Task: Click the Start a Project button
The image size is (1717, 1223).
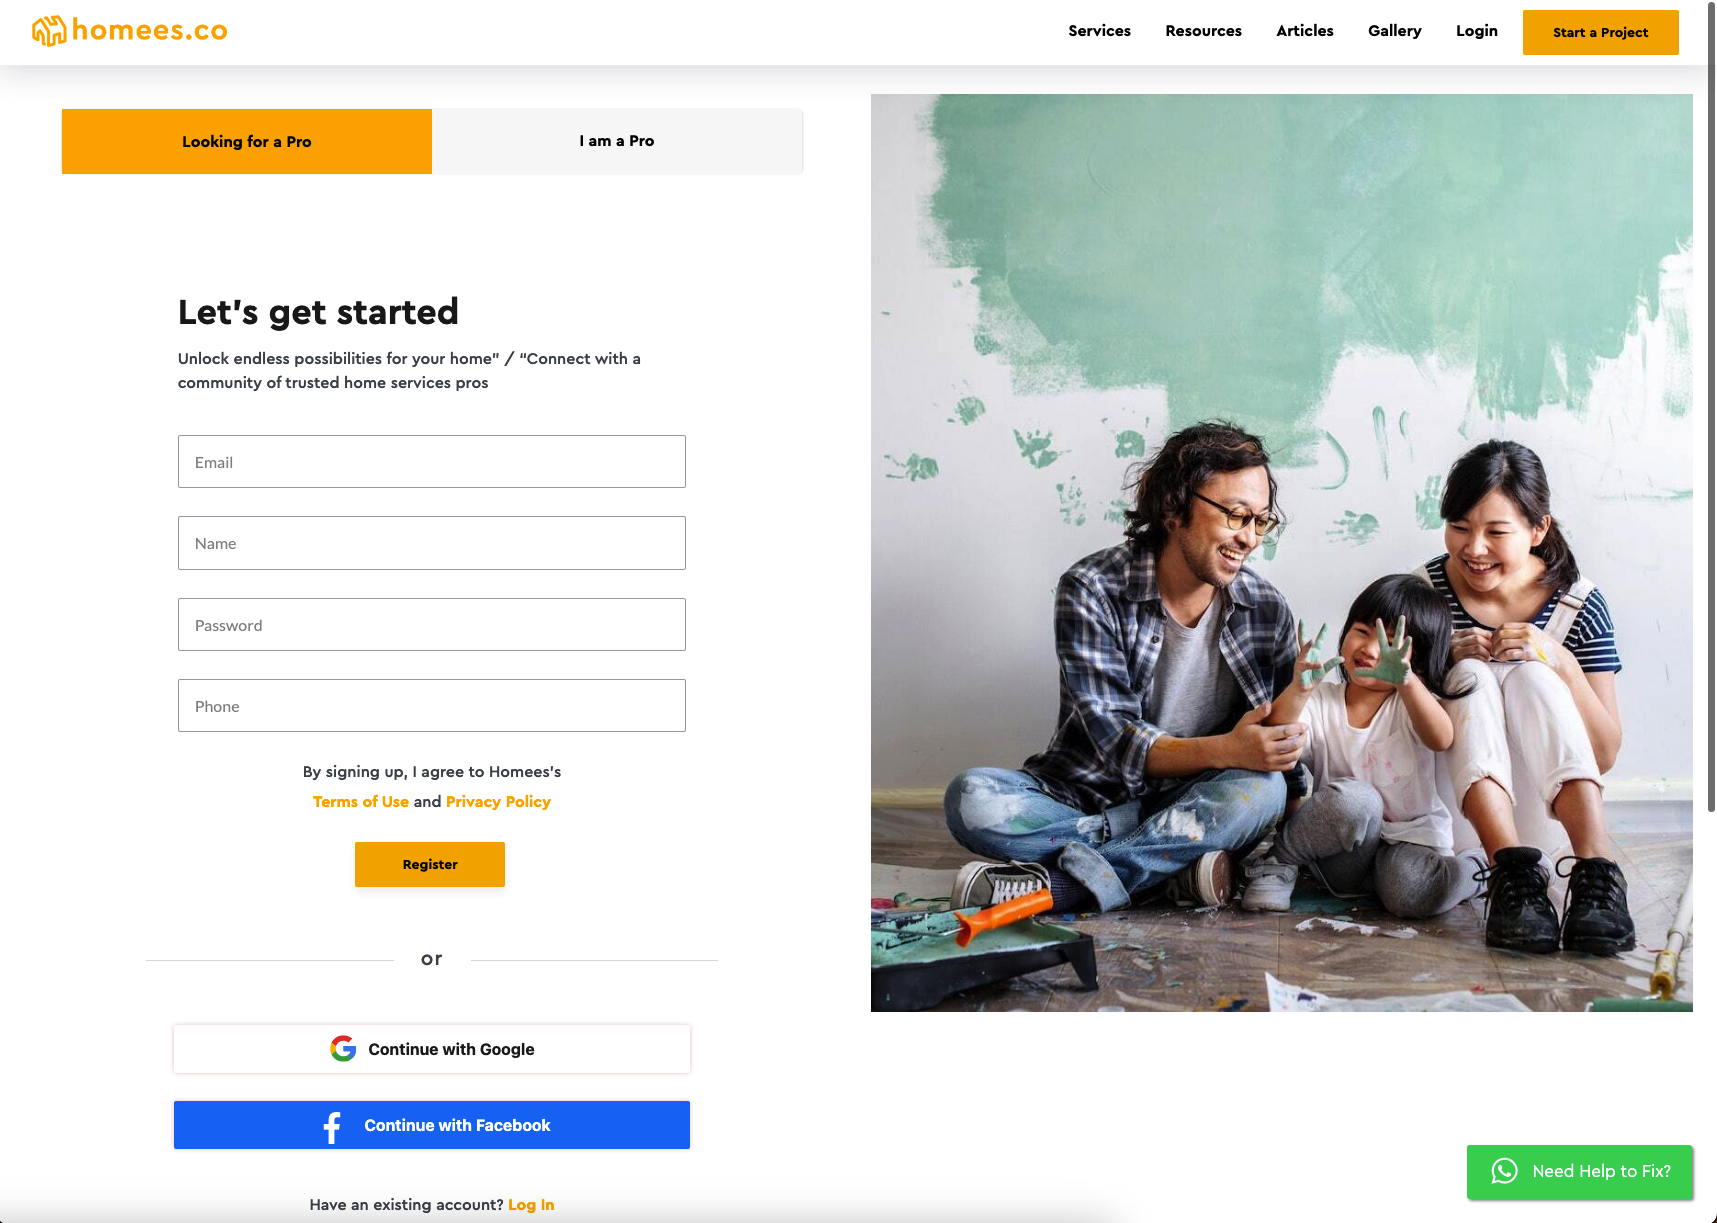Action: pos(1600,32)
